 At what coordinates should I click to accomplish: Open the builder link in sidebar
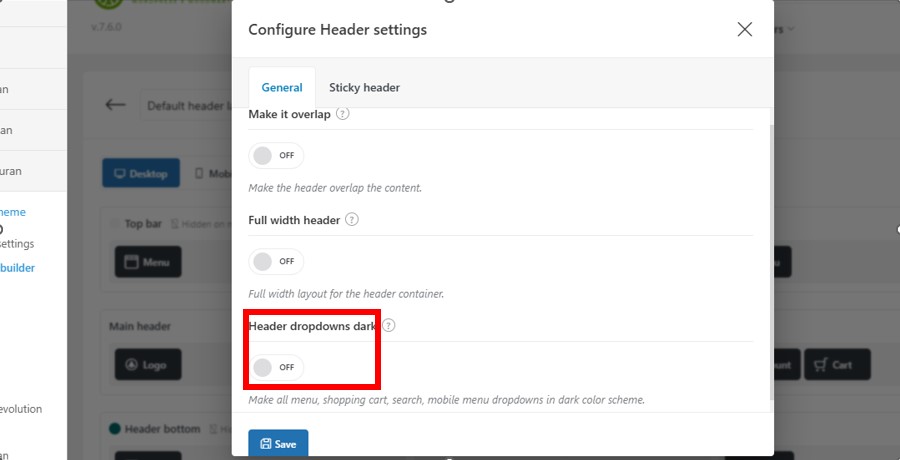coord(17,268)
